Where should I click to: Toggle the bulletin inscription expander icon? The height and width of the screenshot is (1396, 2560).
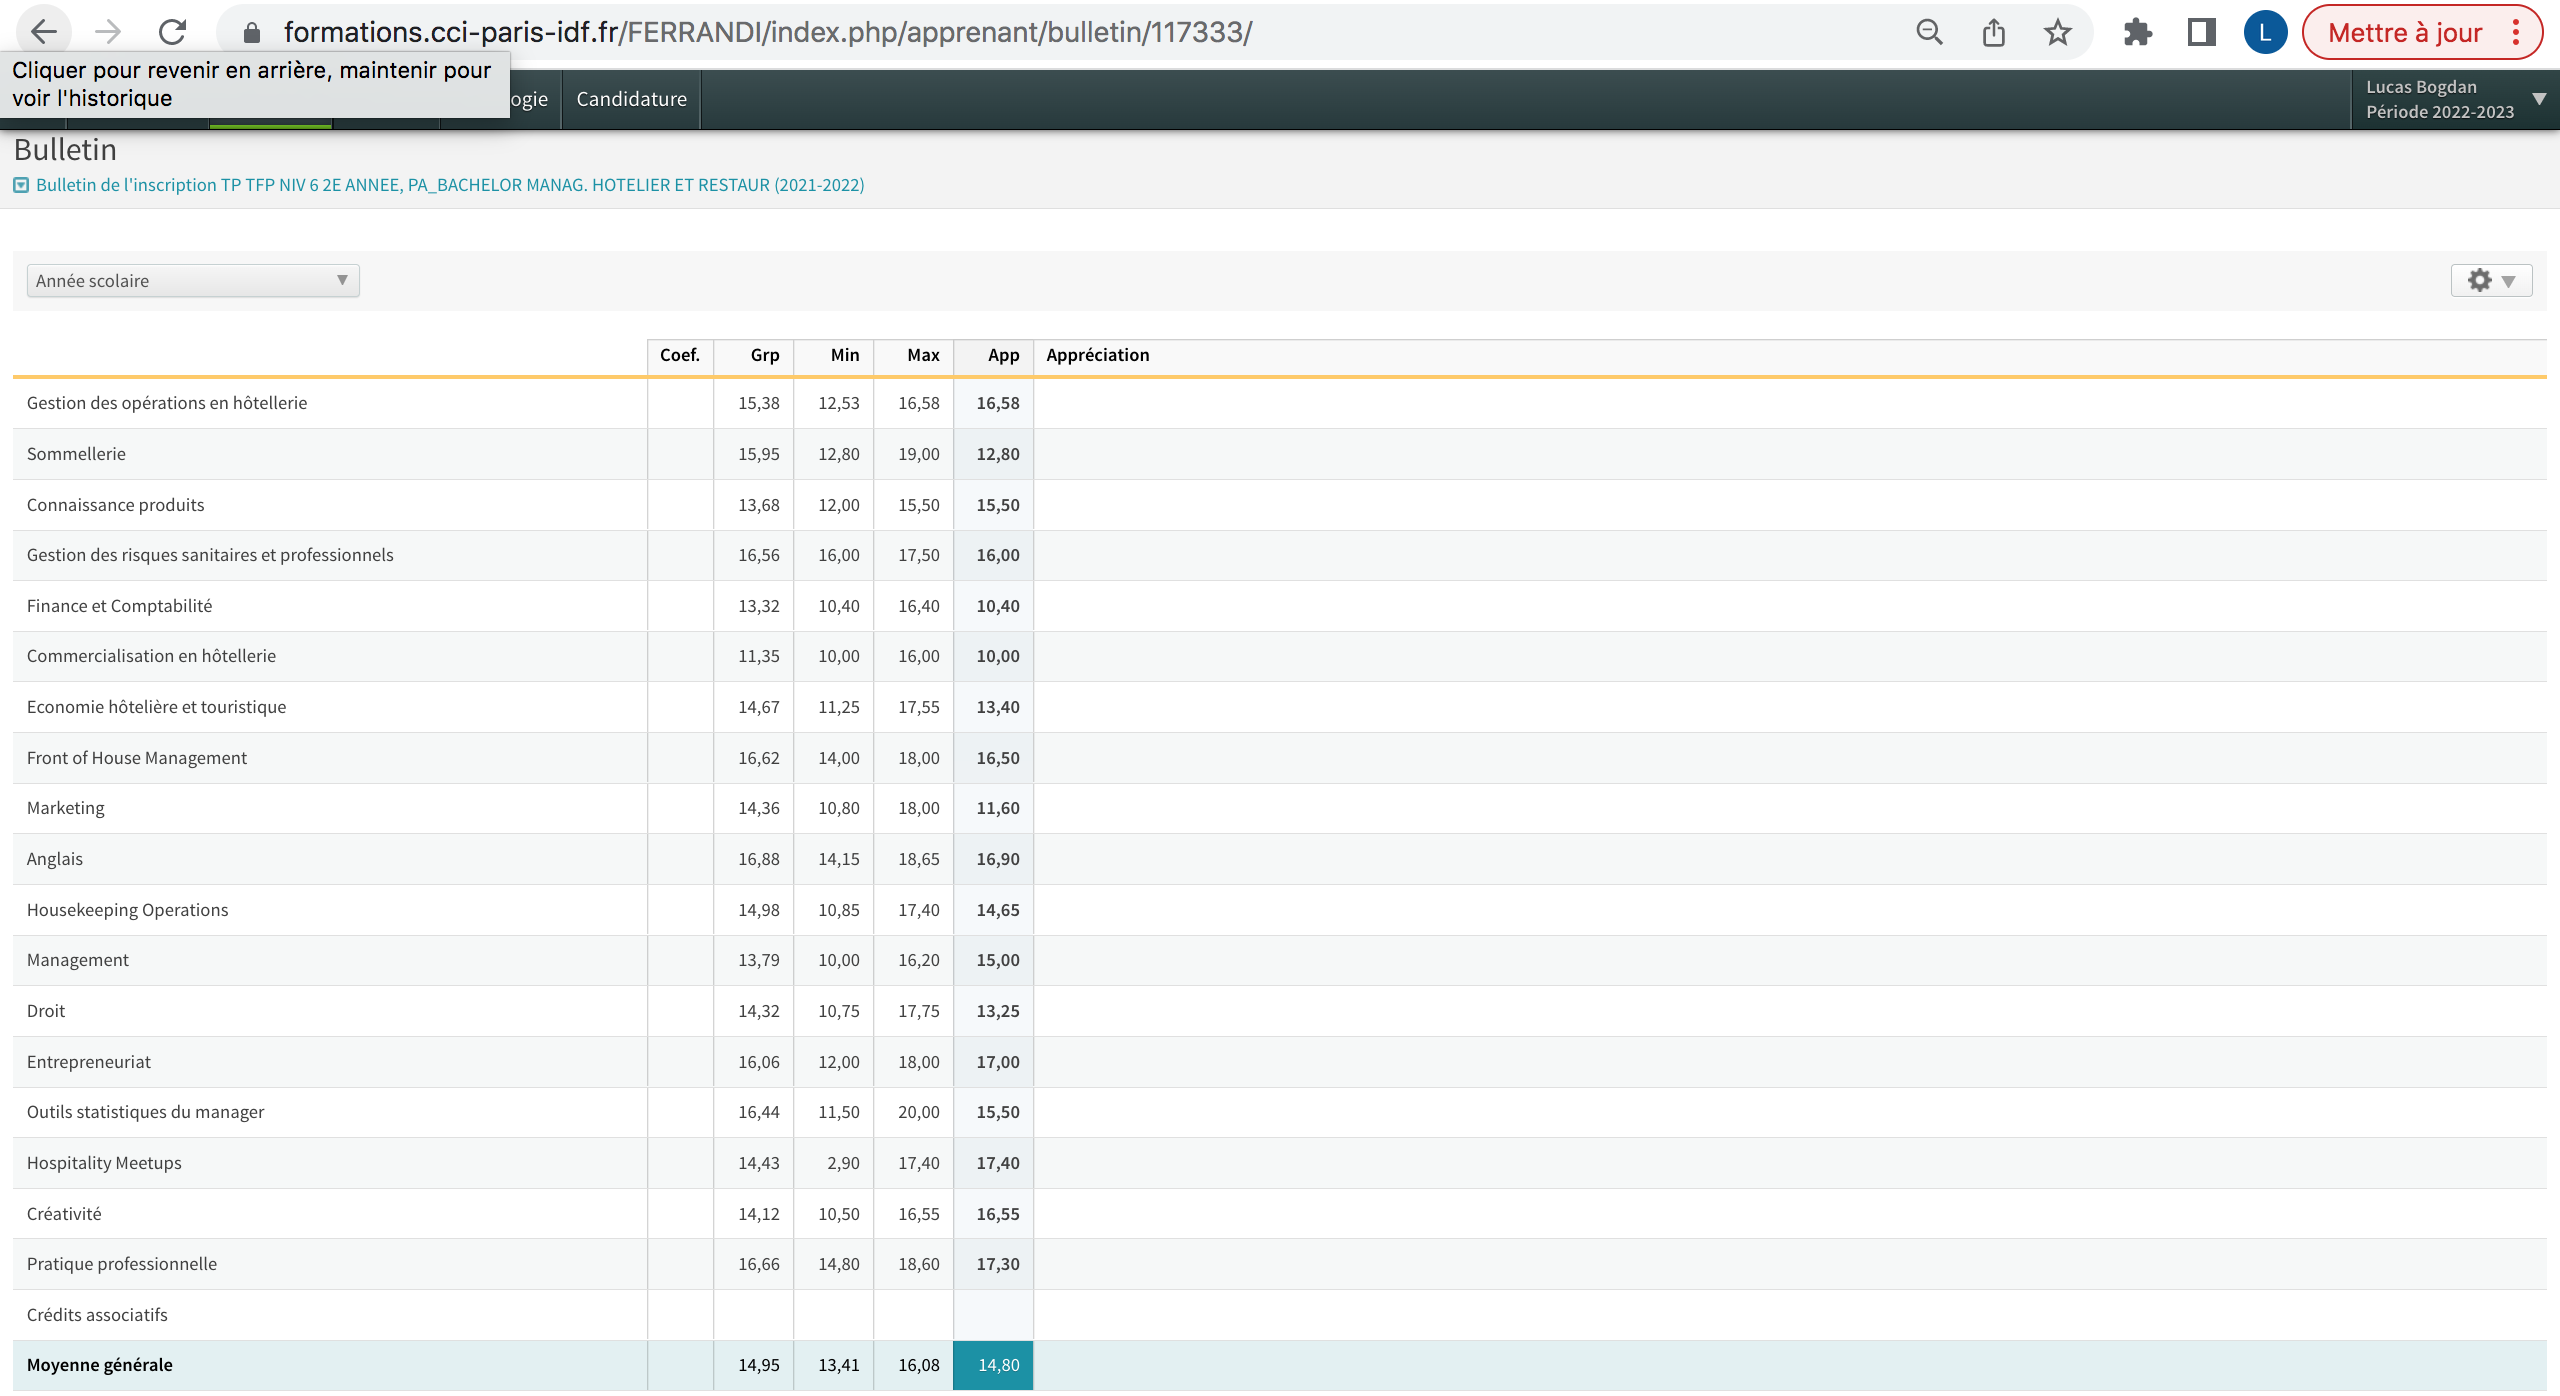pos(21,185)
